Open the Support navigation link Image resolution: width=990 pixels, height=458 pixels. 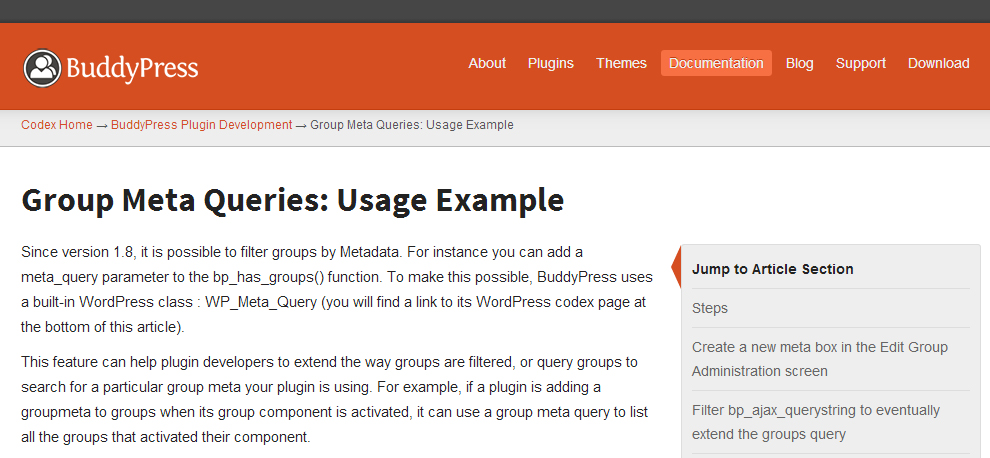click(x=860, y=63)
